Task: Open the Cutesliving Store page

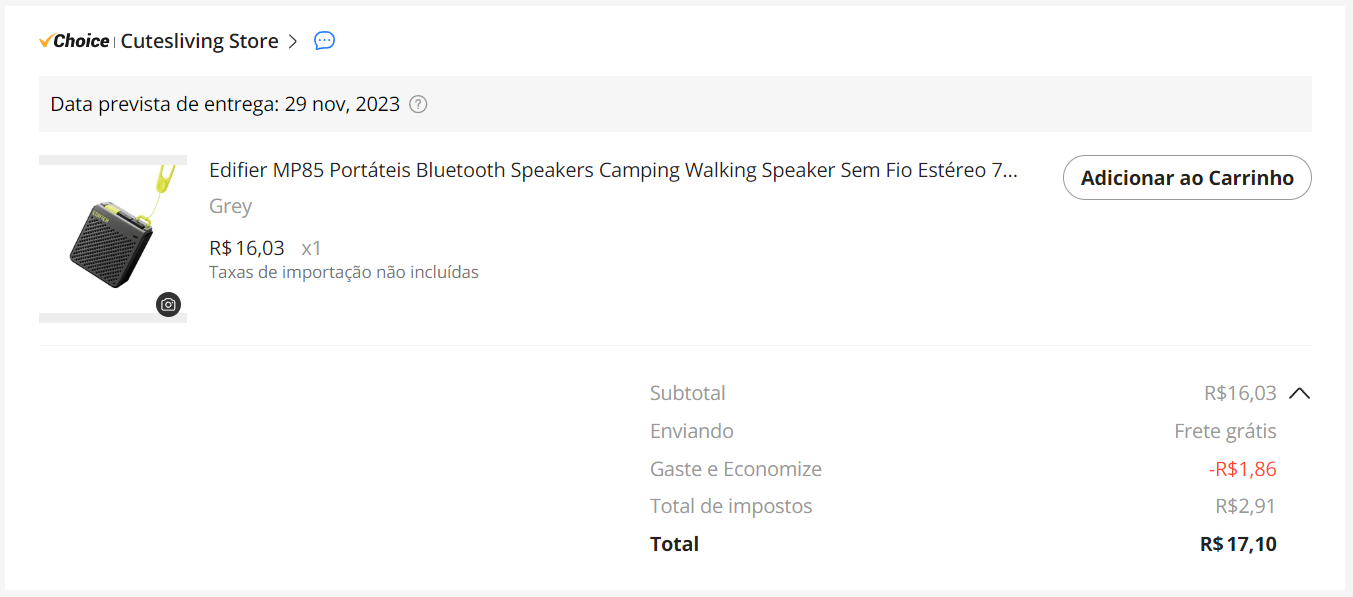Action: pos(199,41)
